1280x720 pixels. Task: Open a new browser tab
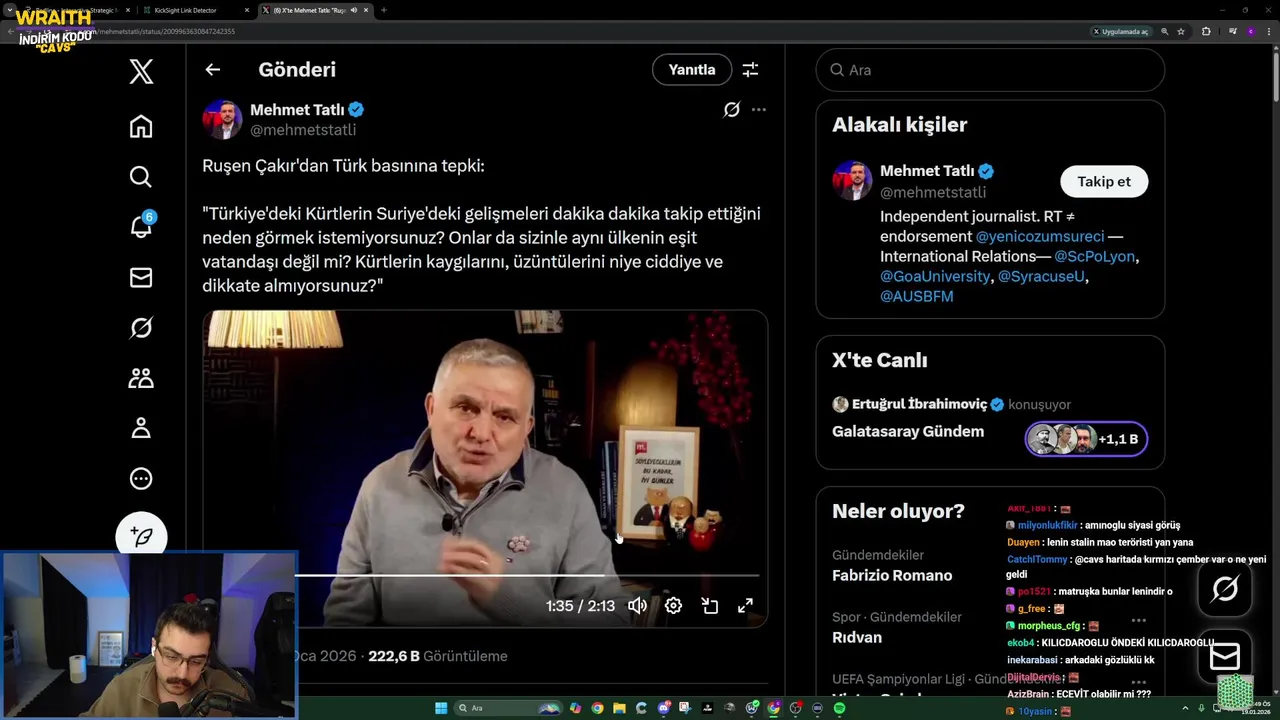point(384,10)
